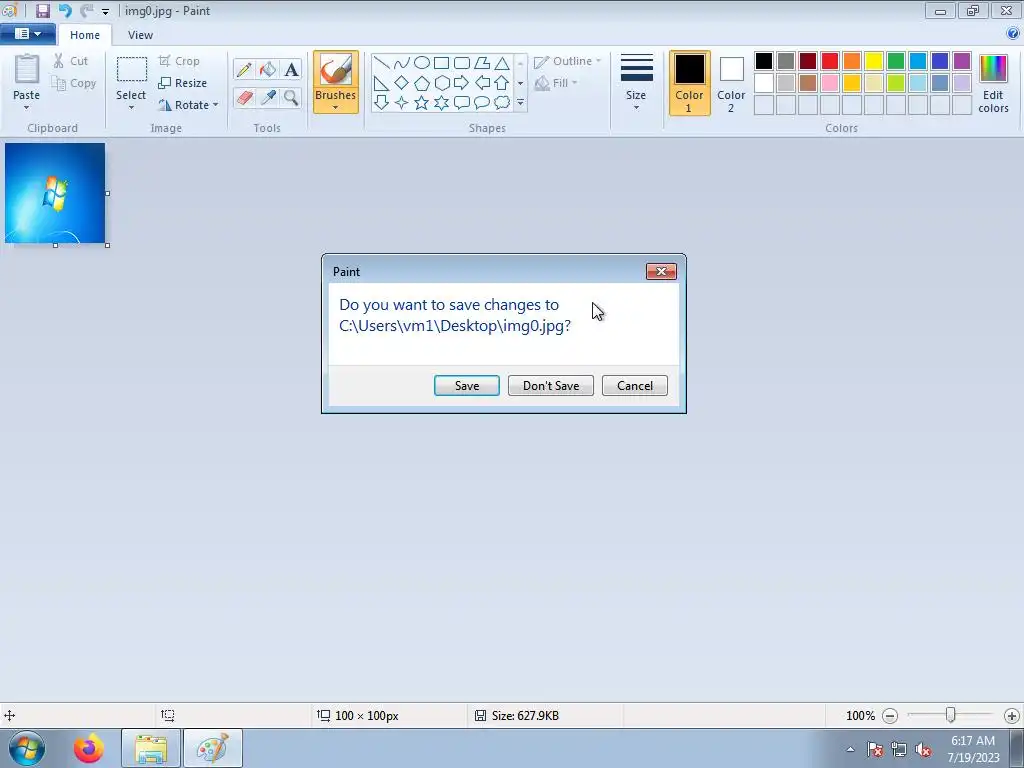Open the Brushes dropdown arrow

coord(336,108)
